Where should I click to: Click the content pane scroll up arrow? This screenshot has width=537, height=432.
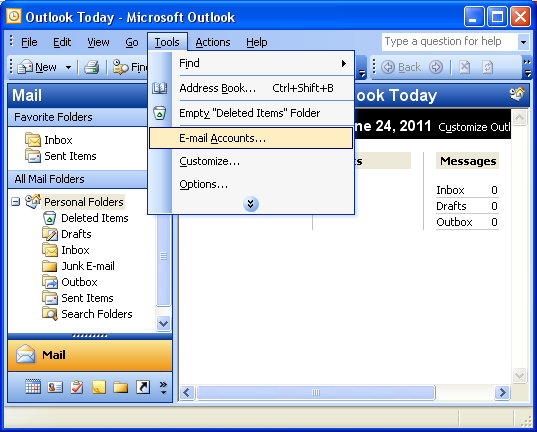click(519, 118)
